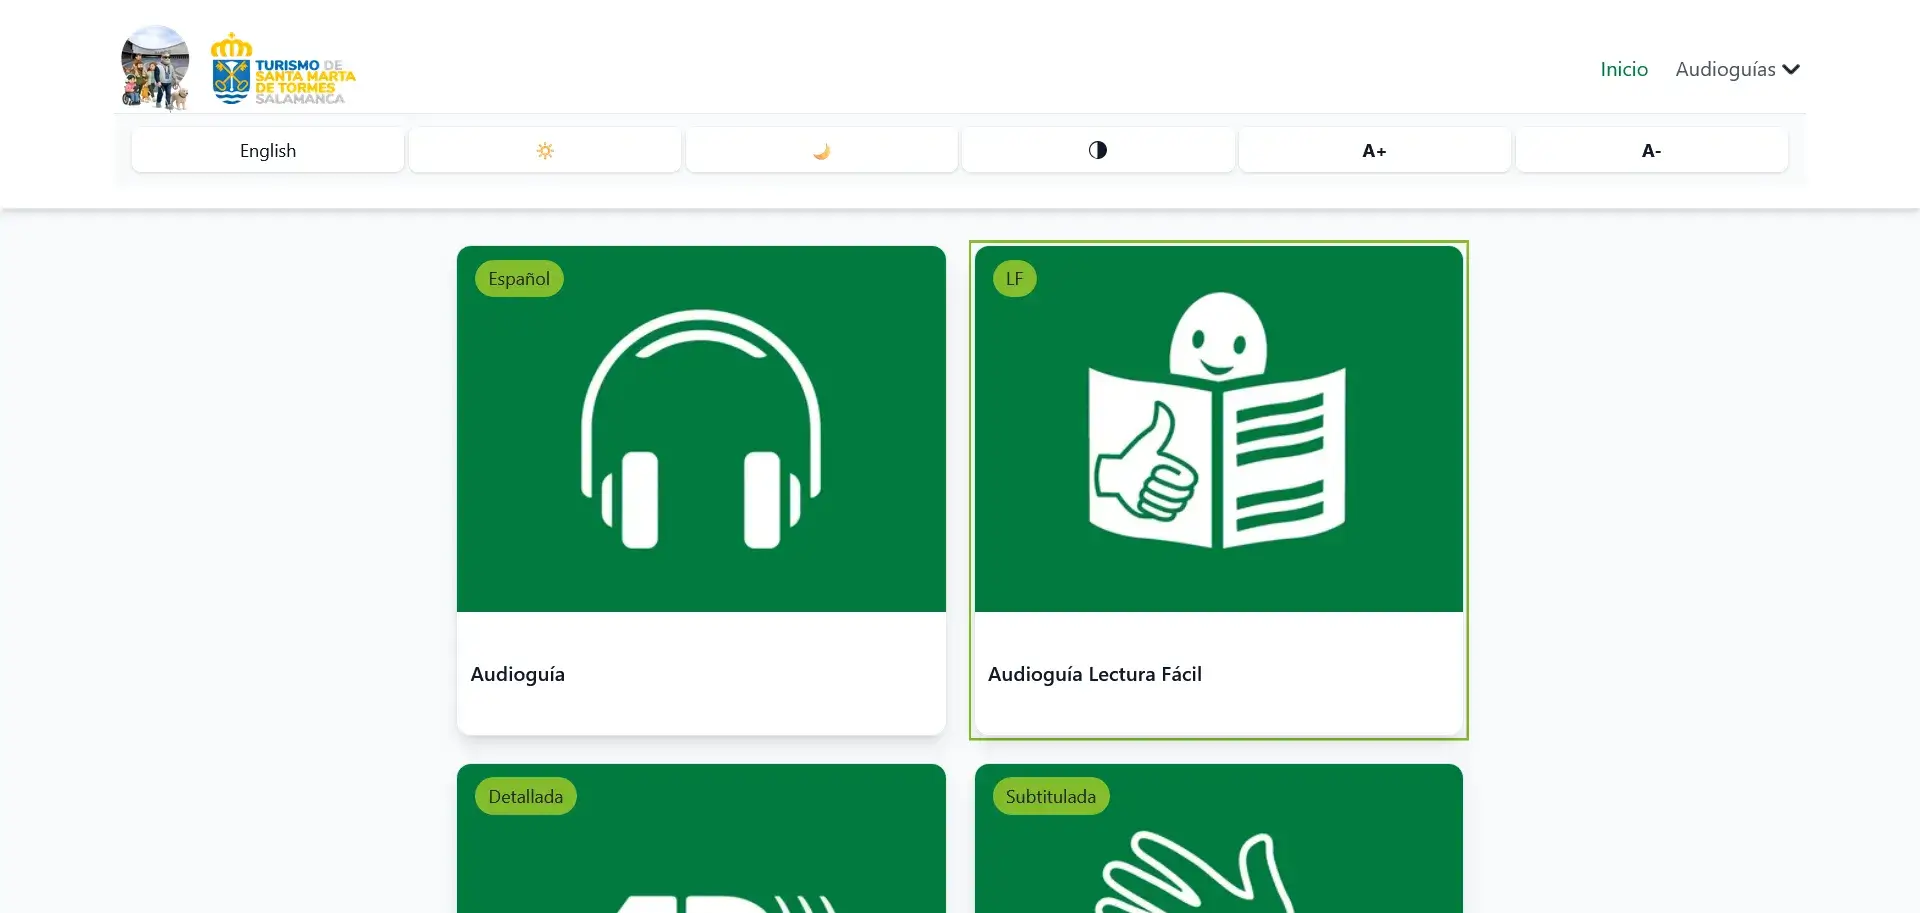Click the round family photo avatar
The width and height of the screenshot is (1920, 913).
pyautogui.click(x=155, y=67)
